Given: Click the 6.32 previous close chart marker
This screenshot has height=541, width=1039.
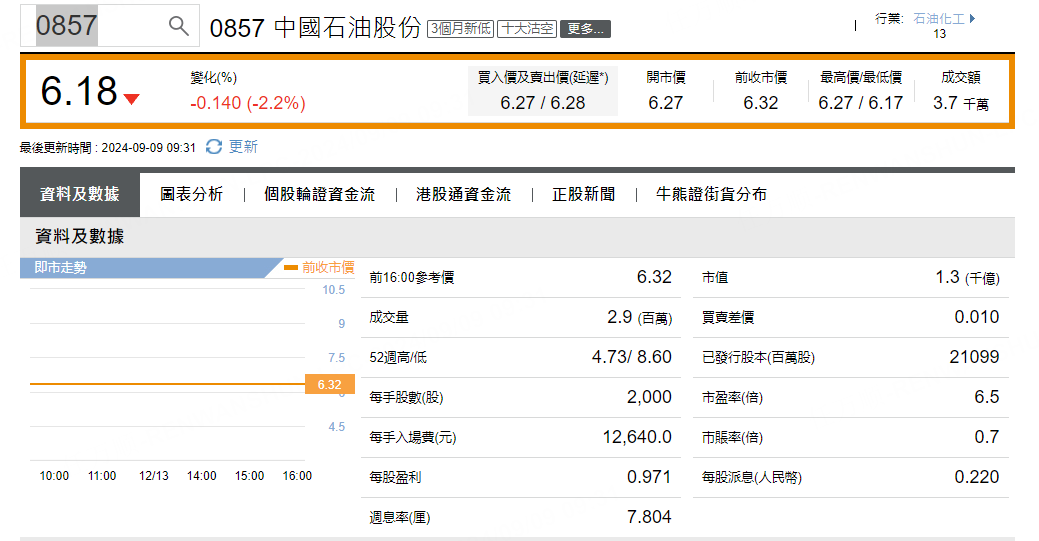Looking at the screenshot, I should coord(329,385).
